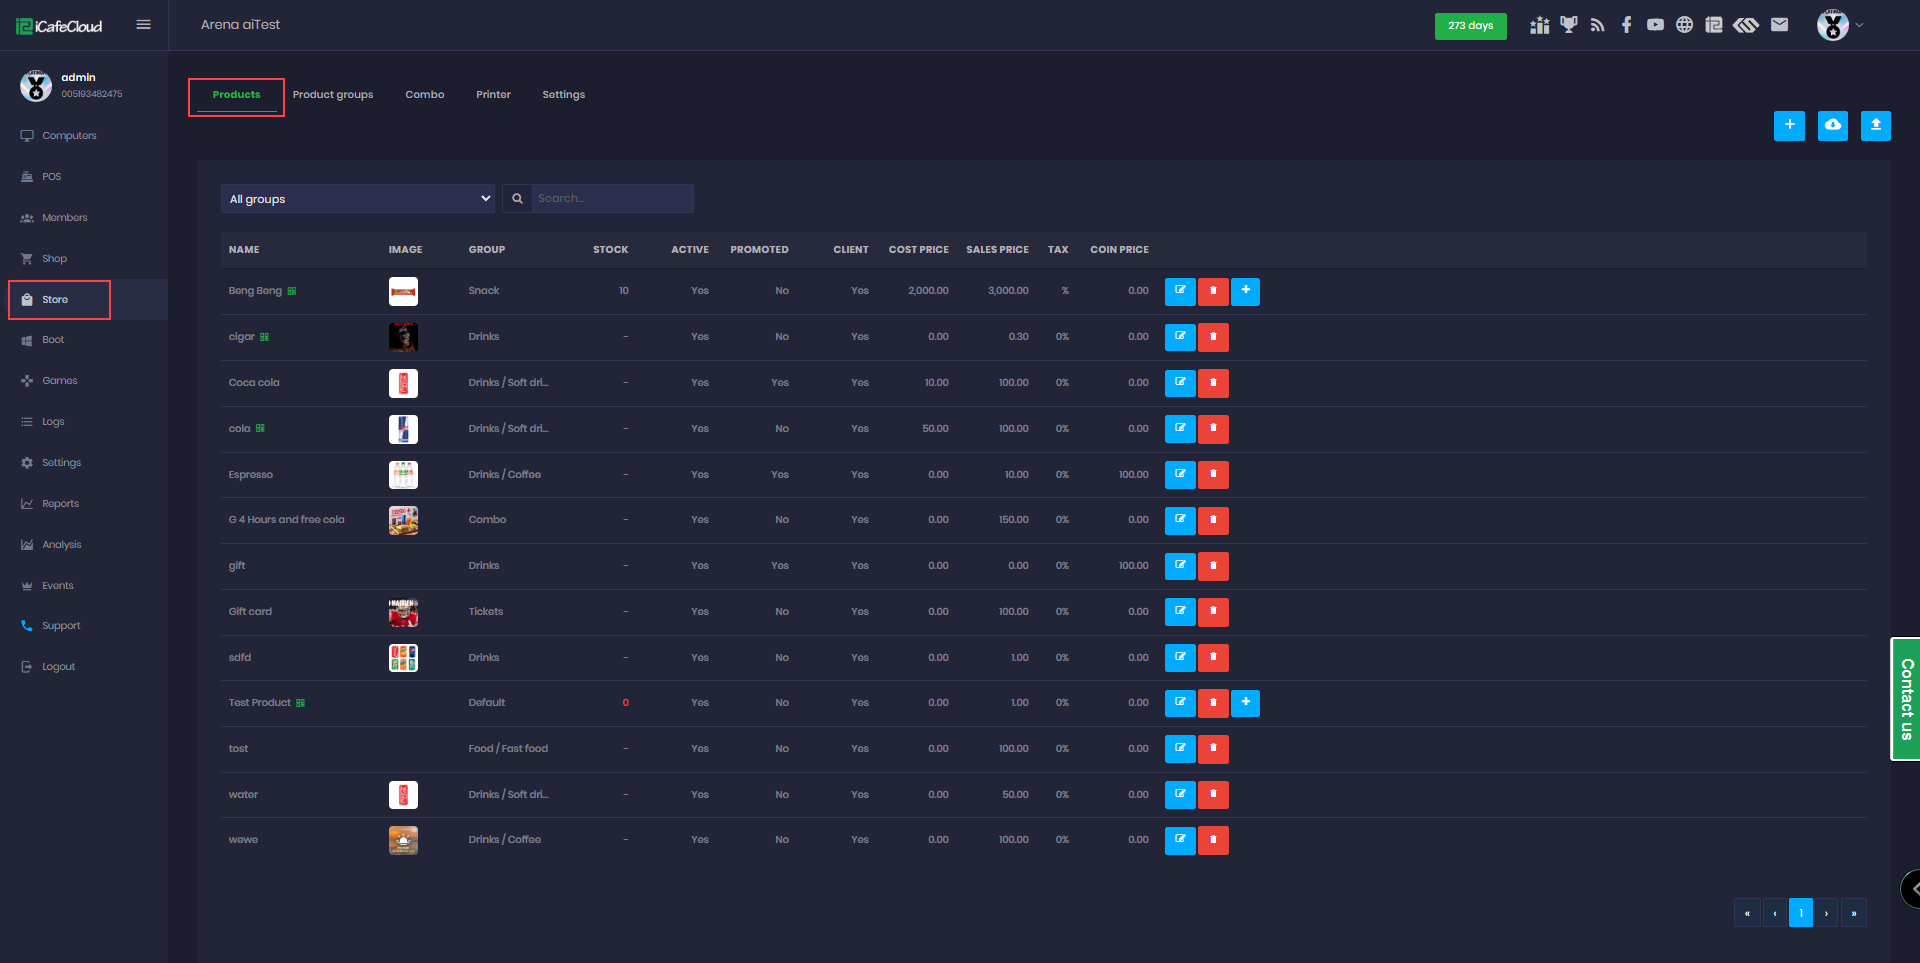Viewport: 1920px width, 963px height.
Task: Edit the Bong Bong product
Action: coord(1180,291)
